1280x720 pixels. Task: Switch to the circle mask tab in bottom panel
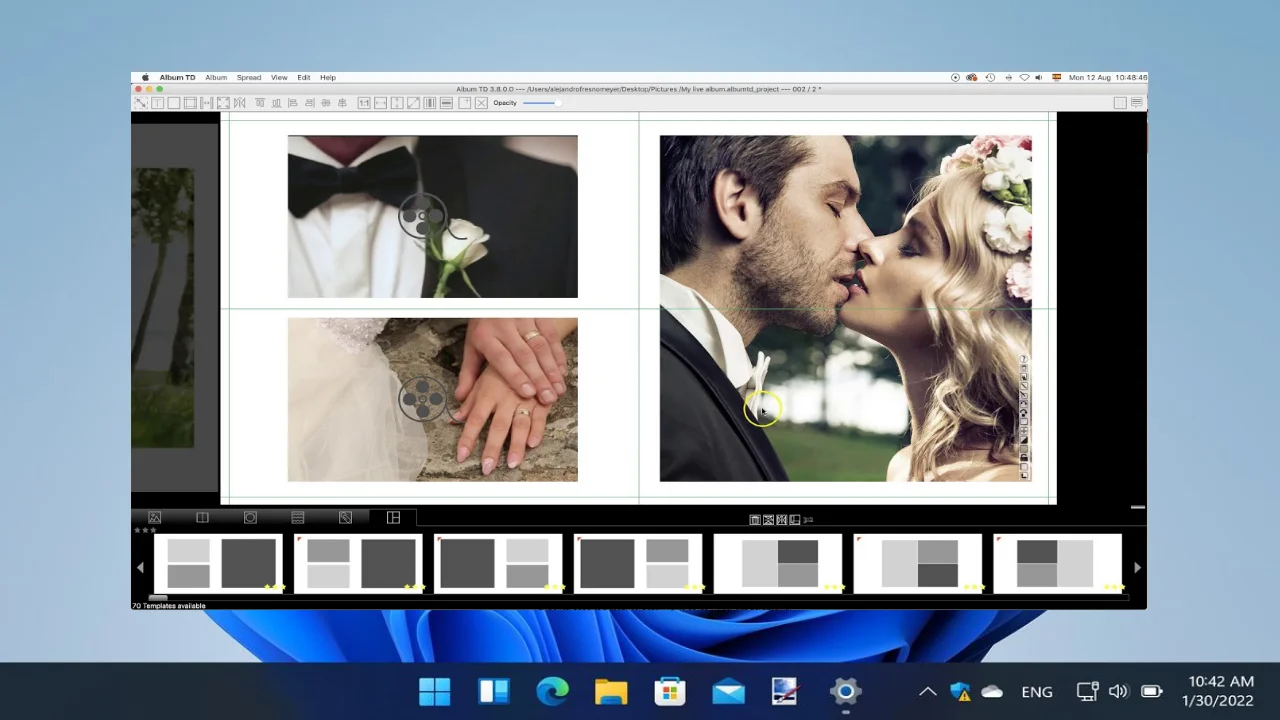250,517
